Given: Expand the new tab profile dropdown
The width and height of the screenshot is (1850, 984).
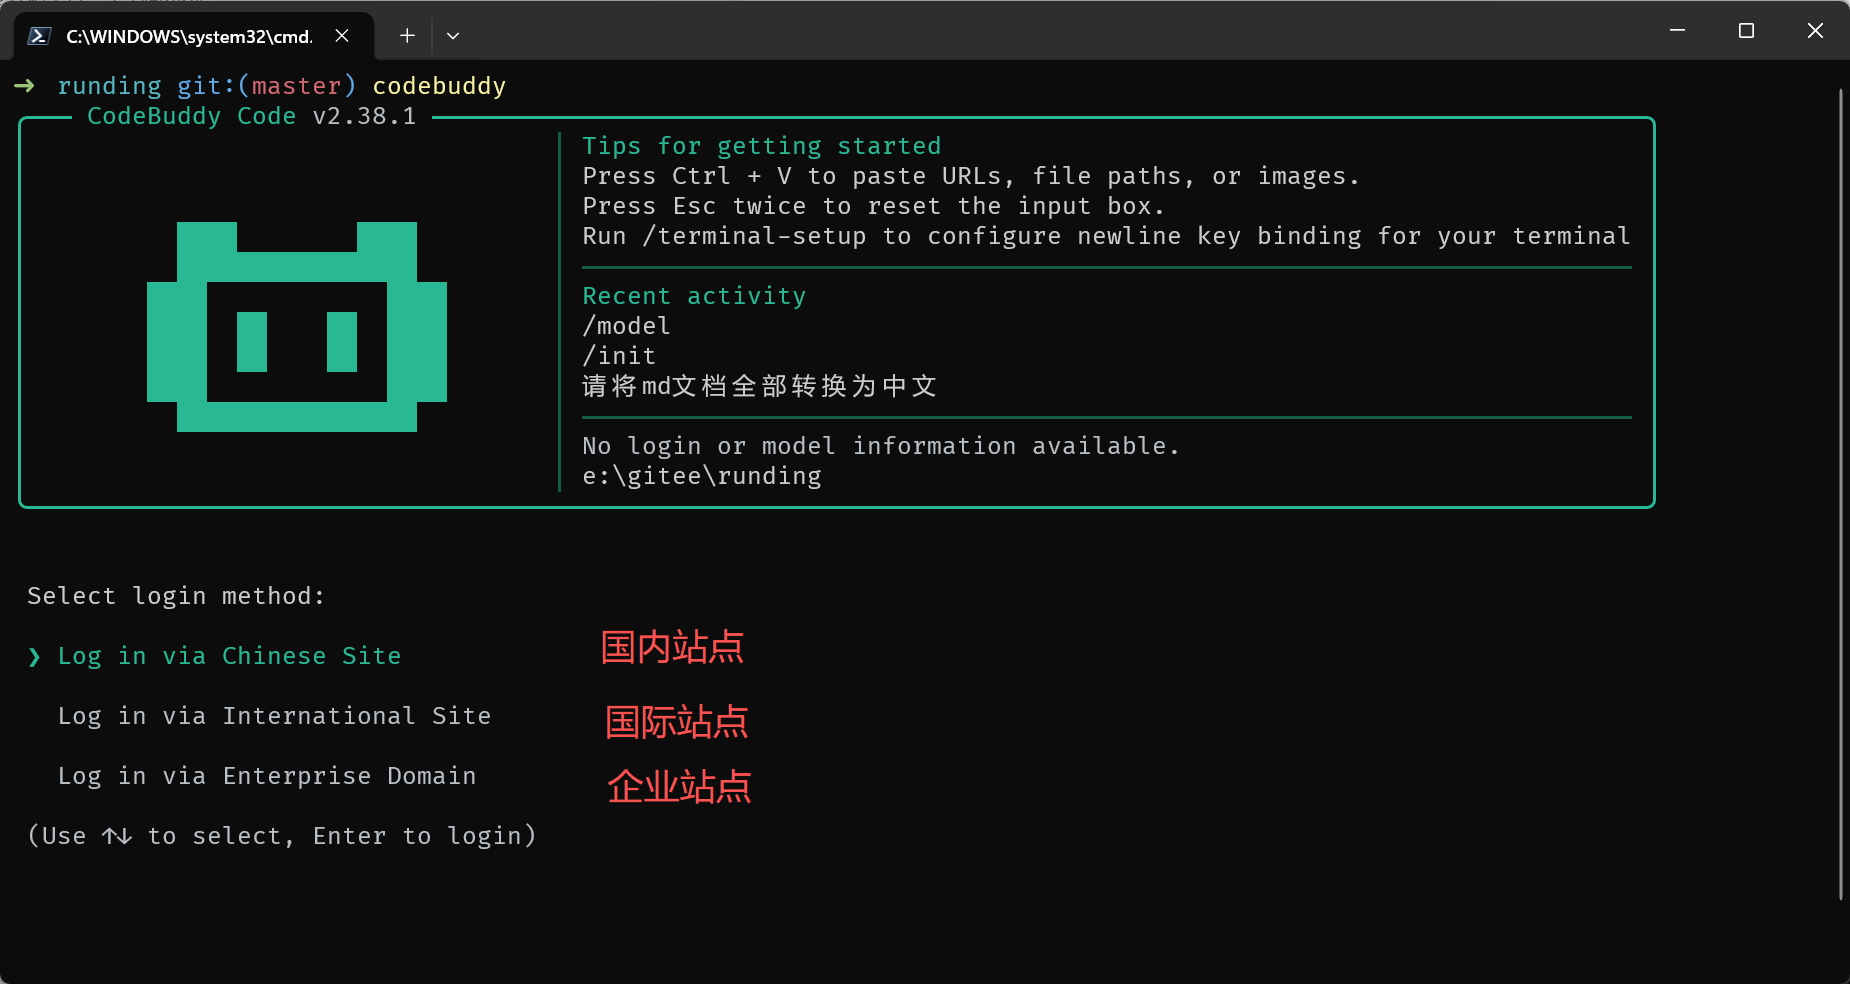Looking at the screenshot, I should [453, 36].
